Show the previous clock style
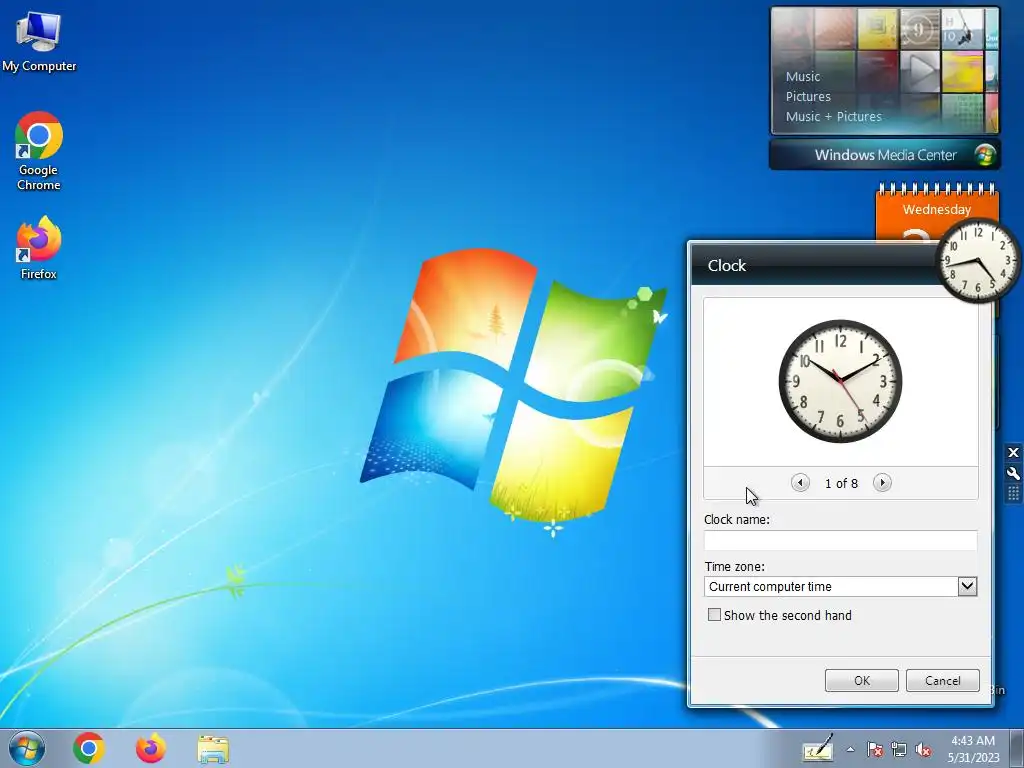The height and width of the screenshot is (768, 1024). (800, 483)
